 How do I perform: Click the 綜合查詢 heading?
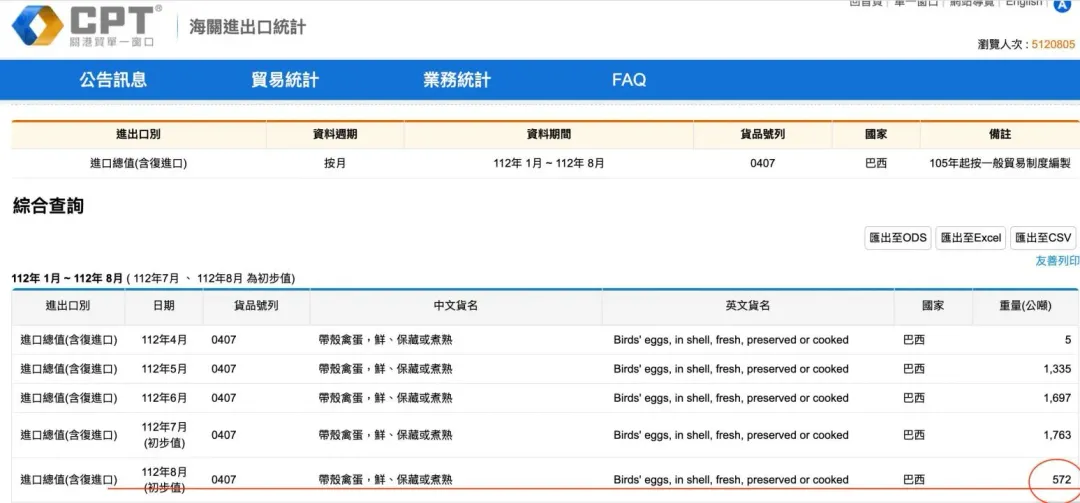pyautogui.click(x=48, y=205)
